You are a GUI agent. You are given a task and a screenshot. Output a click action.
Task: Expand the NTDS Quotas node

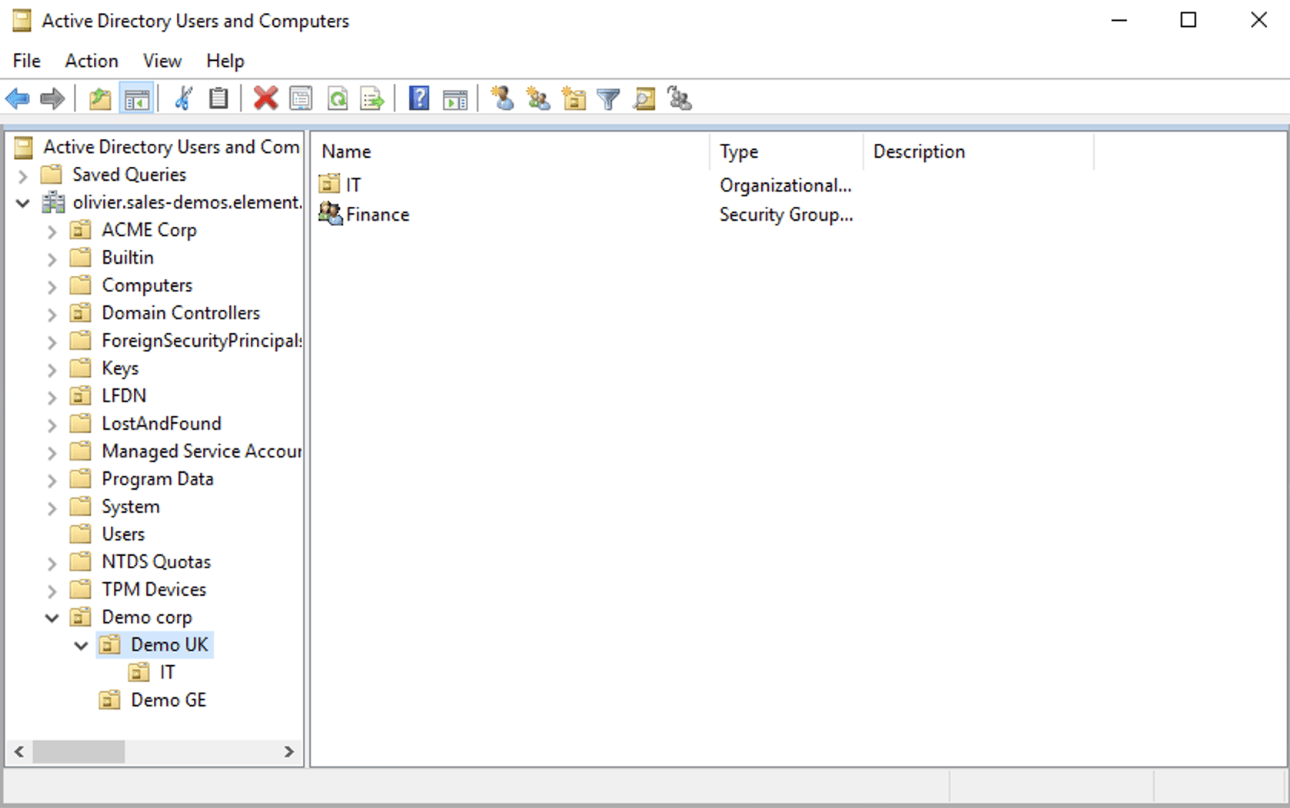click(52, 563)
